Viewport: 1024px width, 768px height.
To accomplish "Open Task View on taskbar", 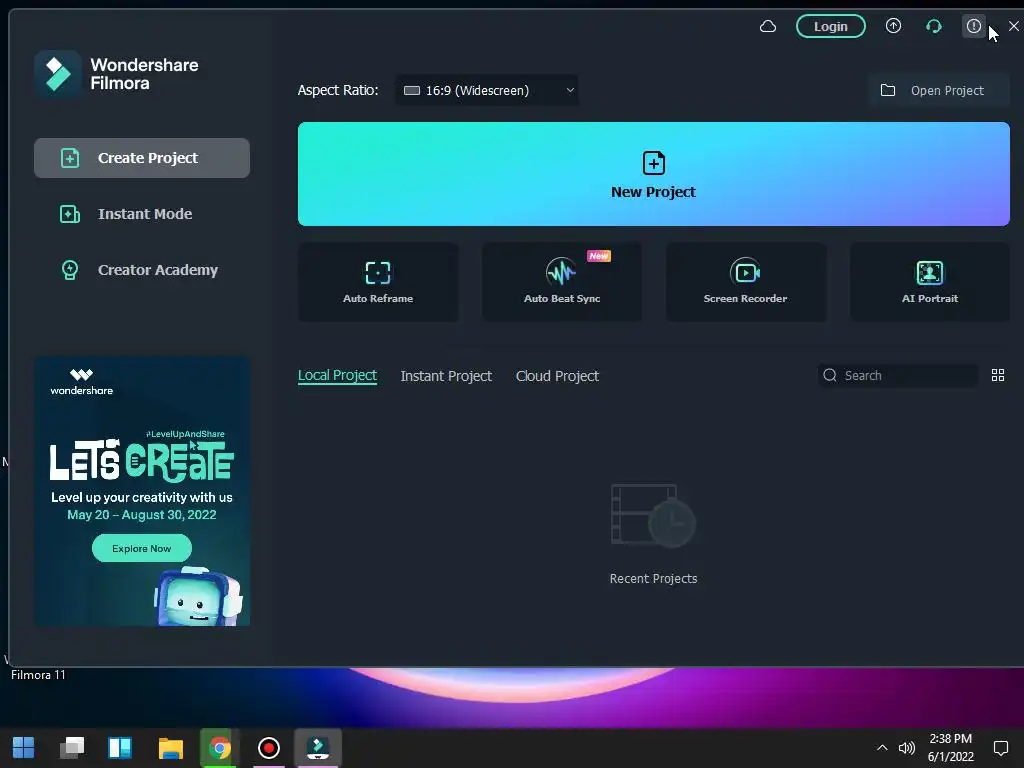I will coord(72,748).
